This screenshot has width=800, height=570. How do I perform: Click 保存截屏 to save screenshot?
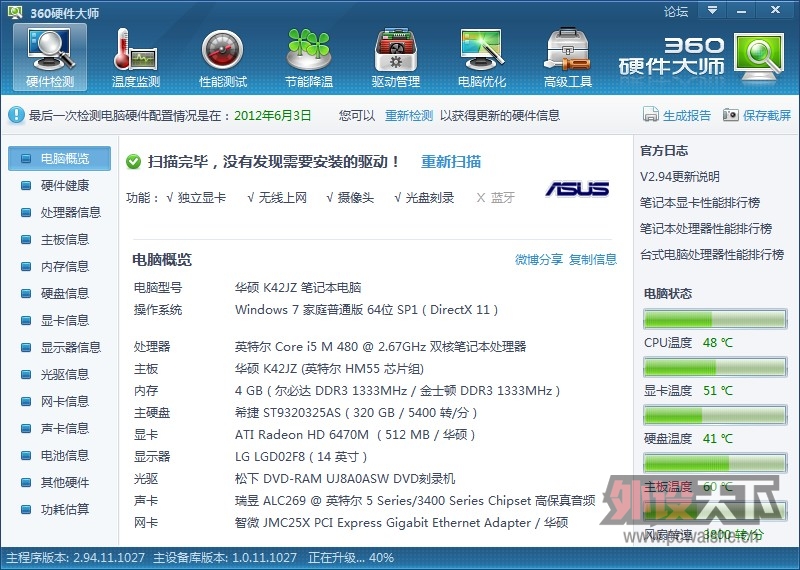coord(757,115)
